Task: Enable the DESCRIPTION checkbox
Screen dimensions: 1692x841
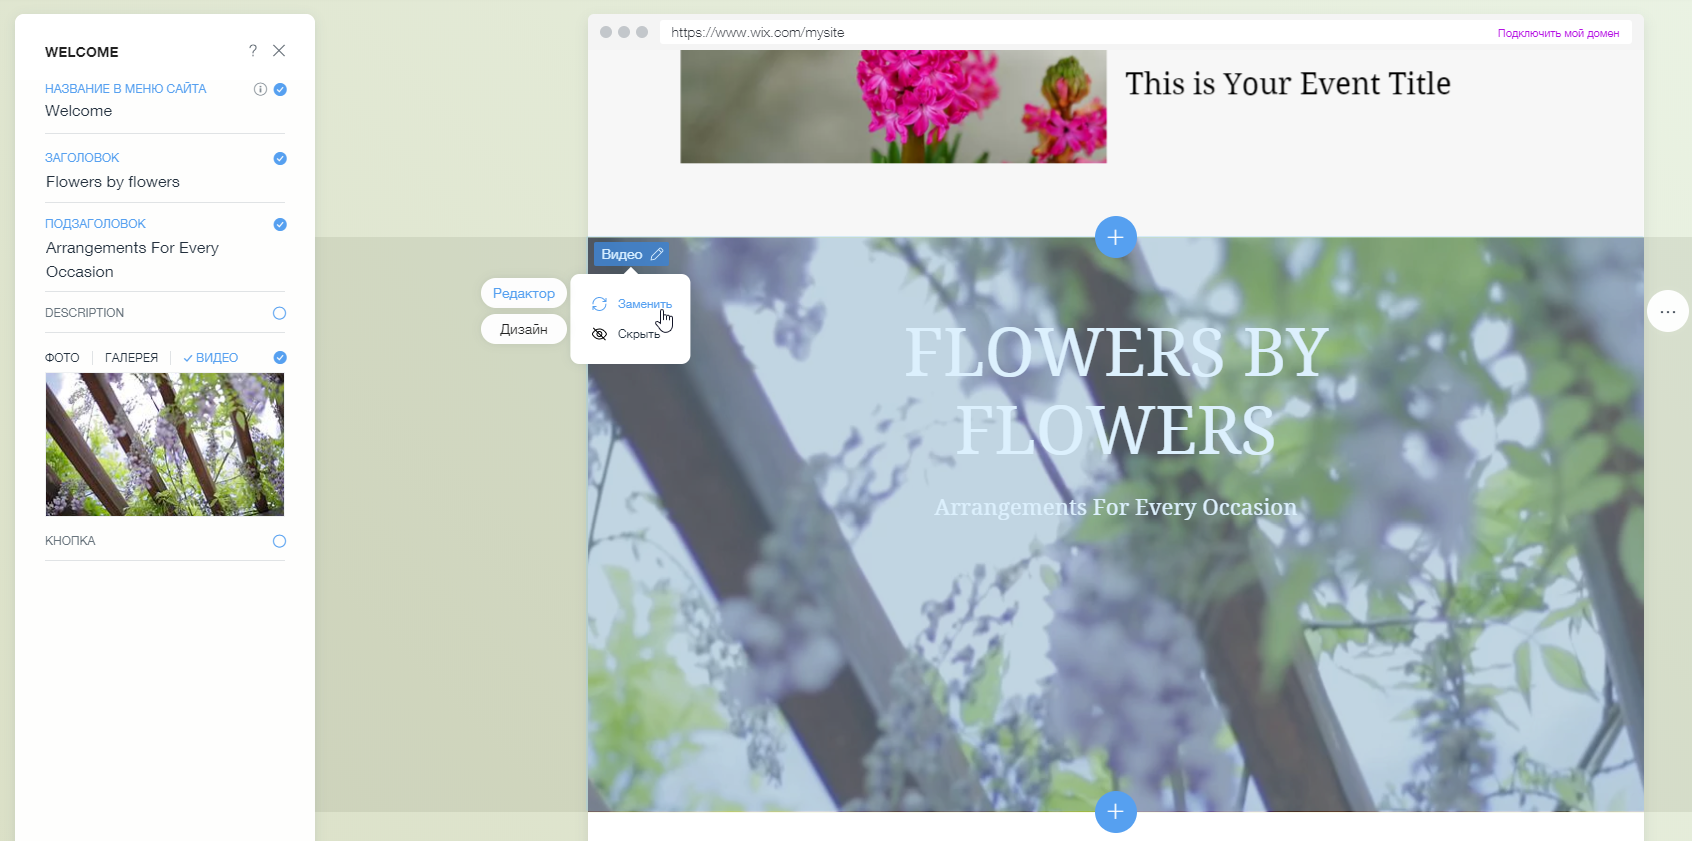Action: (x=279, y=313)
